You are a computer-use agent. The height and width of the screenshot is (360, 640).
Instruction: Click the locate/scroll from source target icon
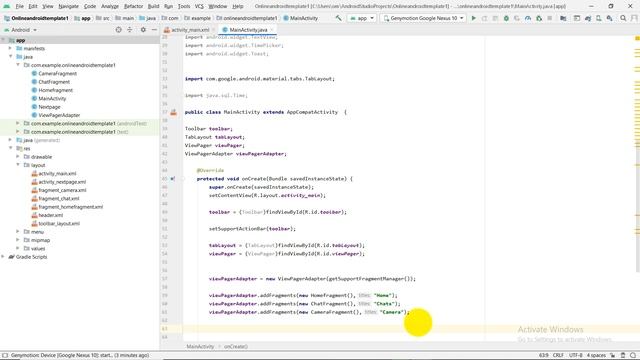click(x=118, y=30)
